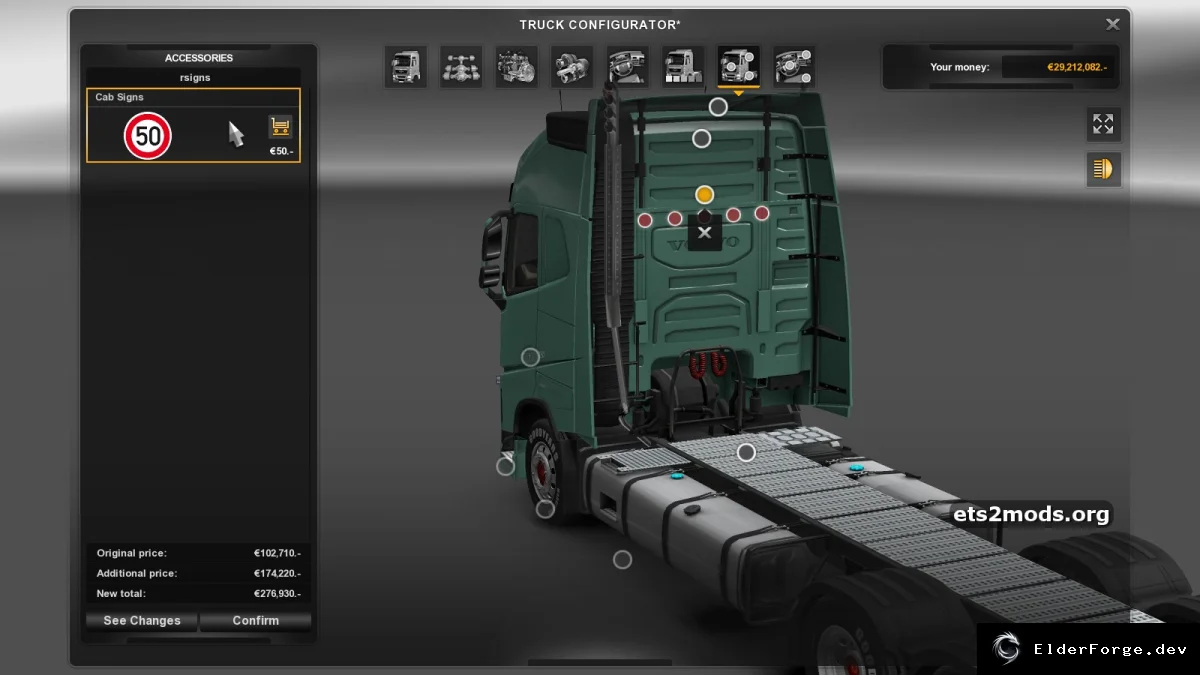
Task: Click the Original price €102,710 value
Action: (276, 553)
